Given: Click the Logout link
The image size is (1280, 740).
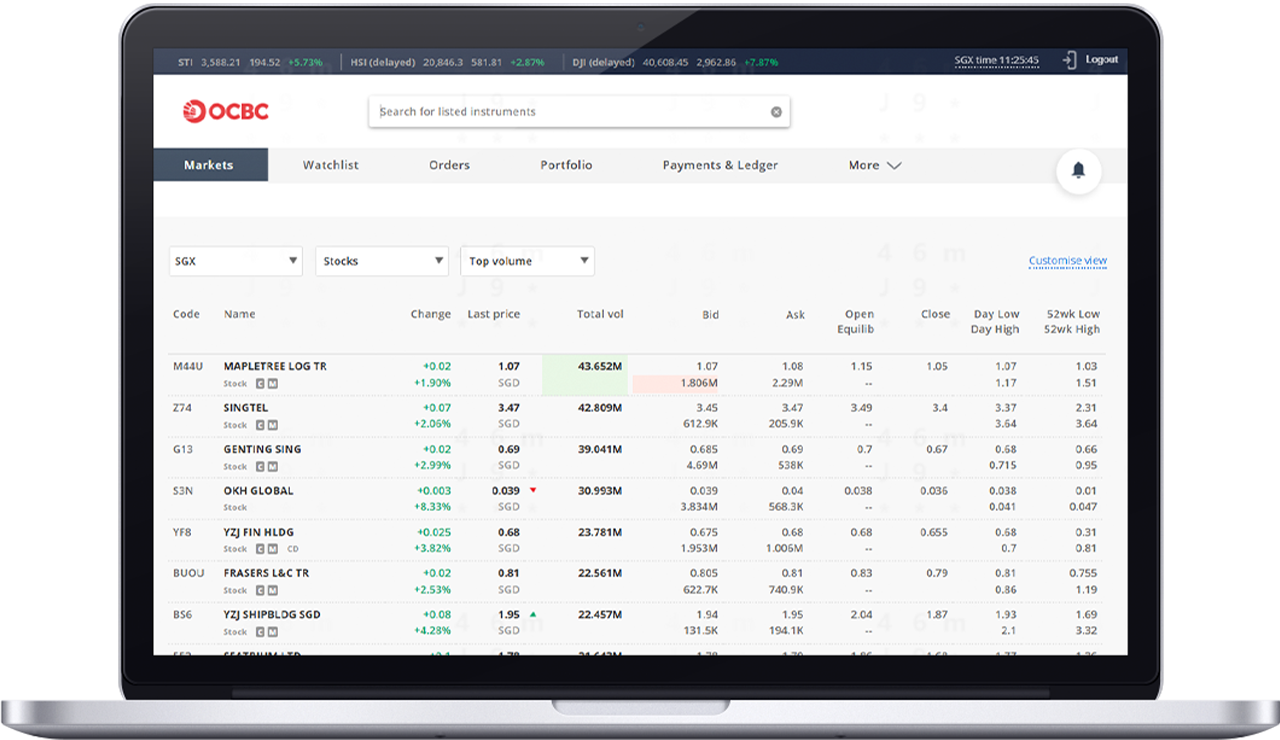Looking at the screenshot, I should pyautogui.click(x=1102, y=60).
